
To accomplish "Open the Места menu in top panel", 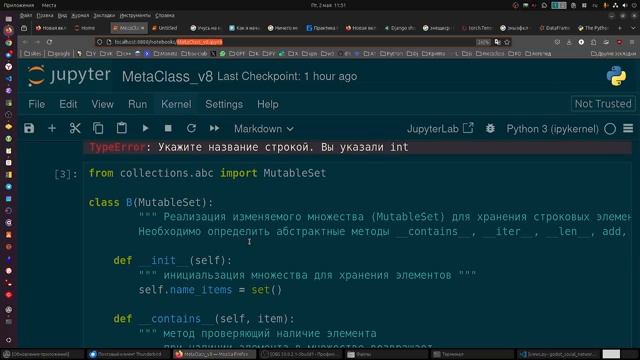I will coord(49,5).
